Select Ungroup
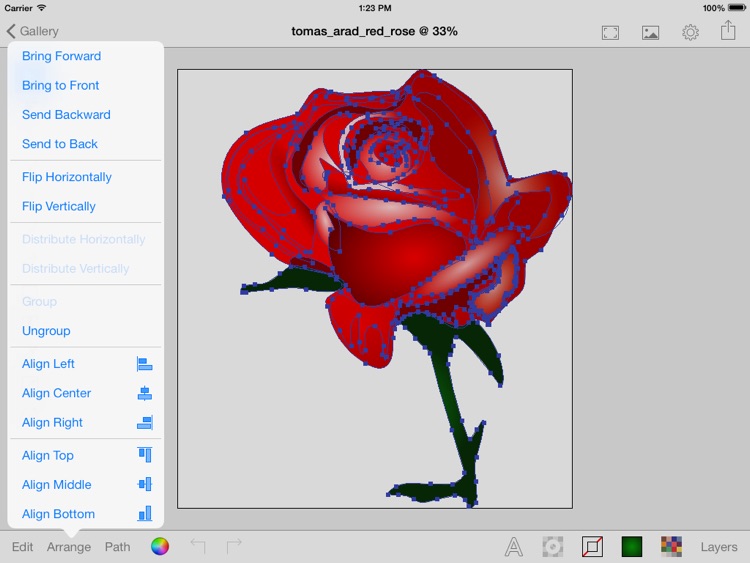 [46, 331]
